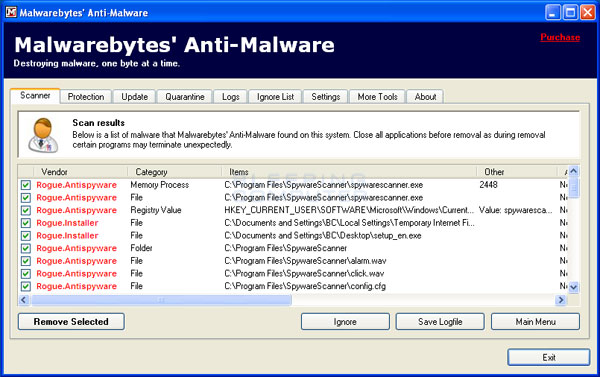Sort results by Items column header
Viewport: 600px width, 377px height.
[x=349, y=172]
